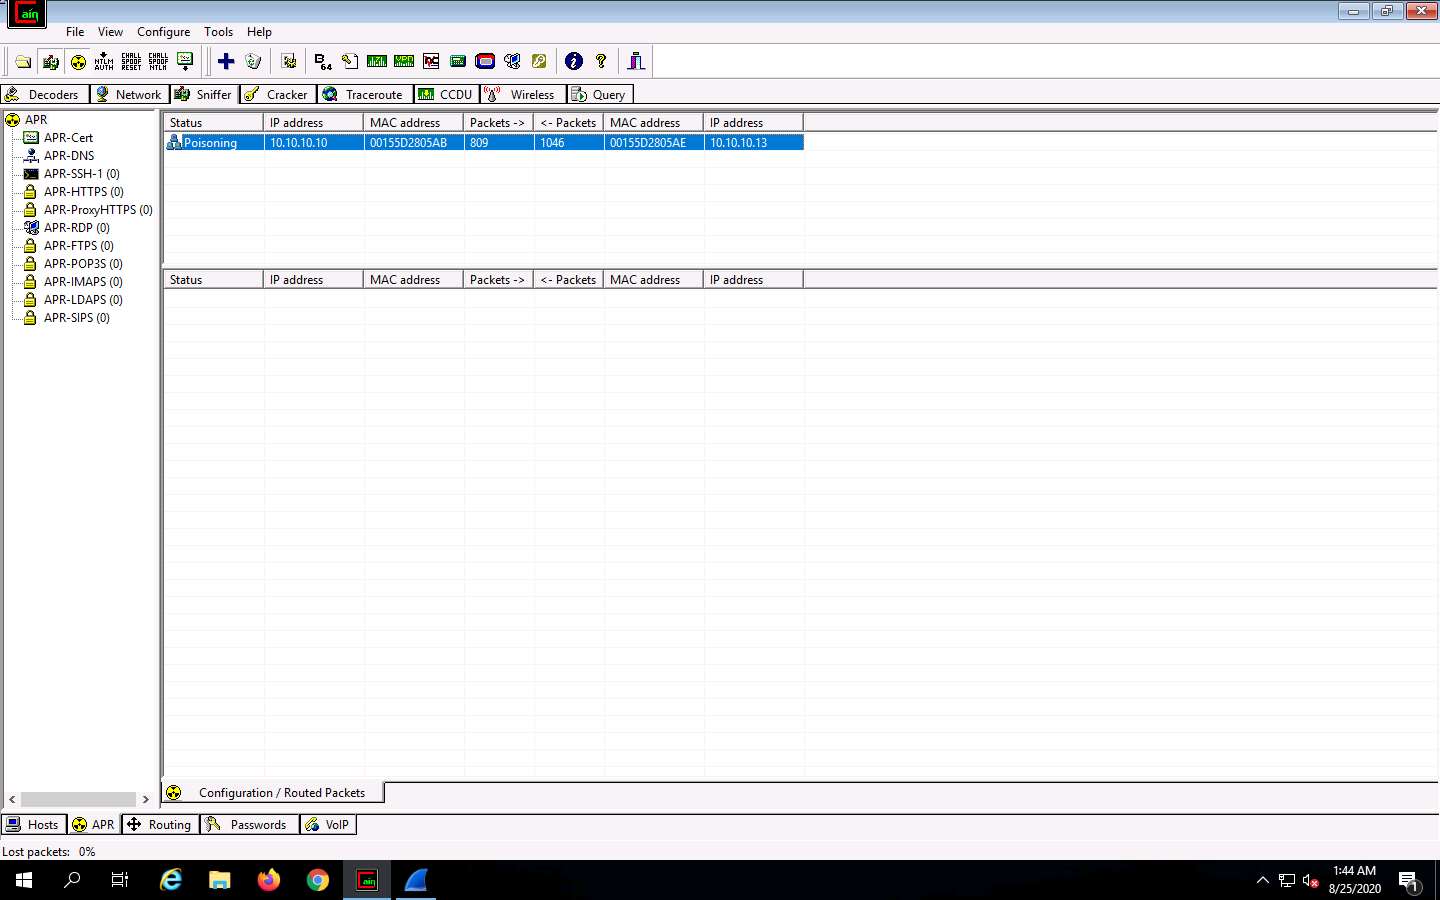Click the CHALL SPOOF RESET toolbar icon
This screenshot has height=900, width=1440.
pos(131,62)
